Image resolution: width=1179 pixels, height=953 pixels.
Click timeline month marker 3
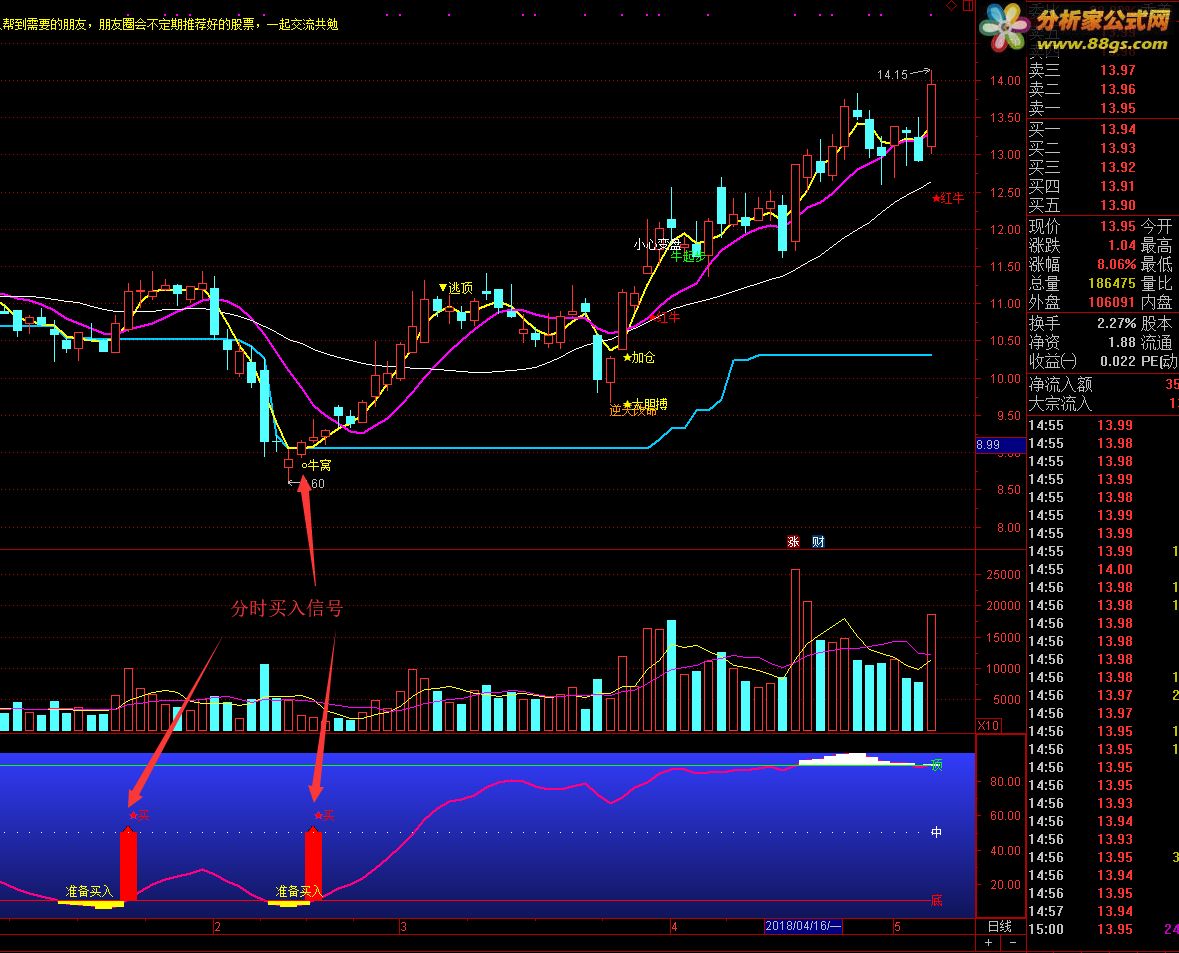click(404, 927)
